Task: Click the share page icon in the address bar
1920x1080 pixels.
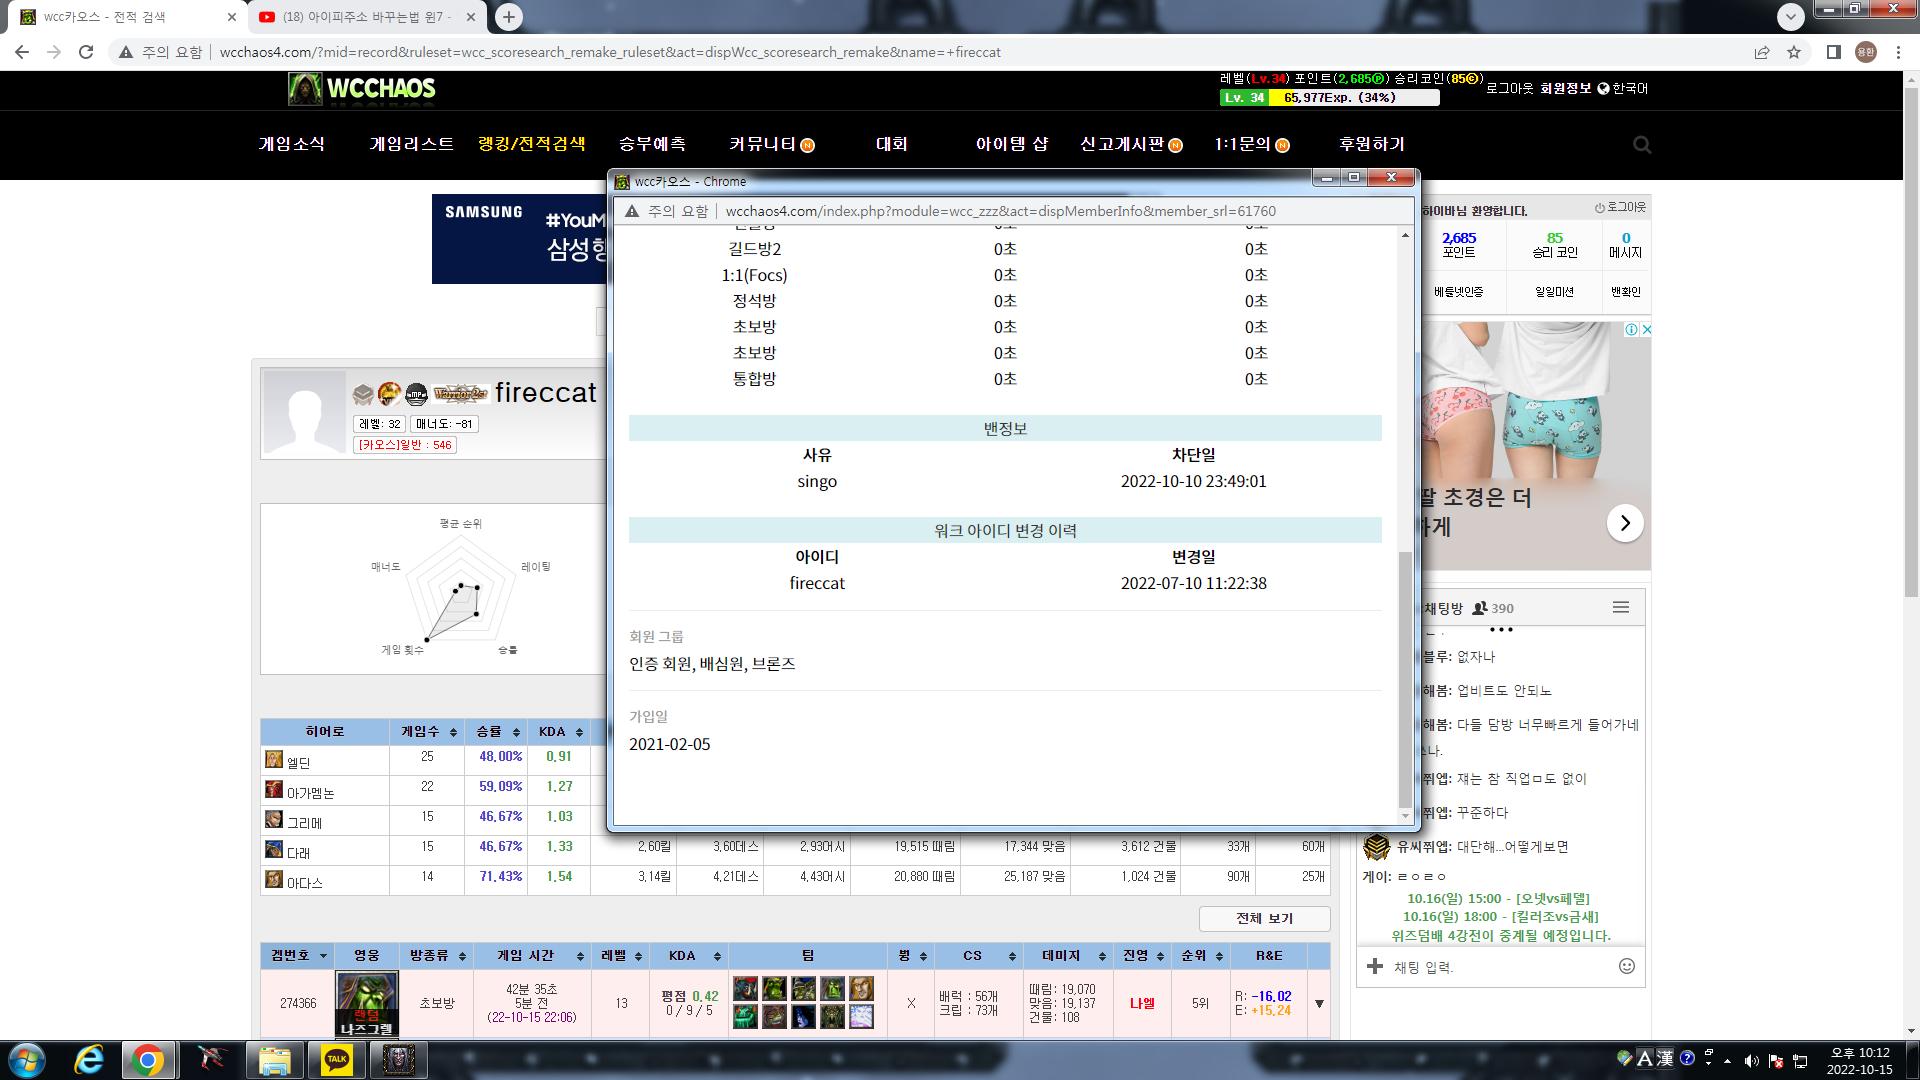Action: pos(1762,52)
